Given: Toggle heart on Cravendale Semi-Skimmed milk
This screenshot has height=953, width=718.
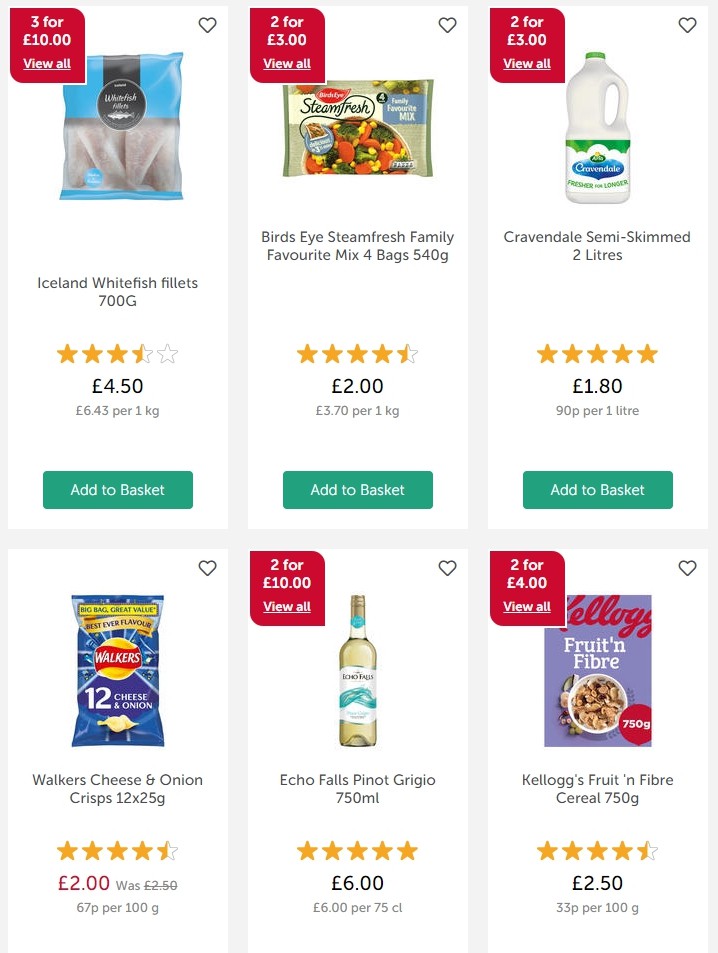Looking at the screenshot, I should point(687,25).
